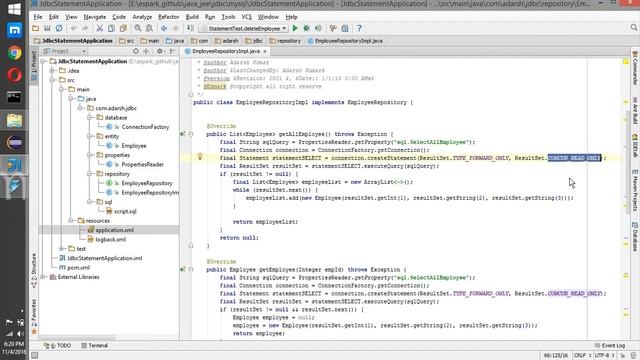Click the Redo arrow icon
Image resolution: width=640 pixels, height=360 pixels.
pyautogui.click(x=85, y=28)
